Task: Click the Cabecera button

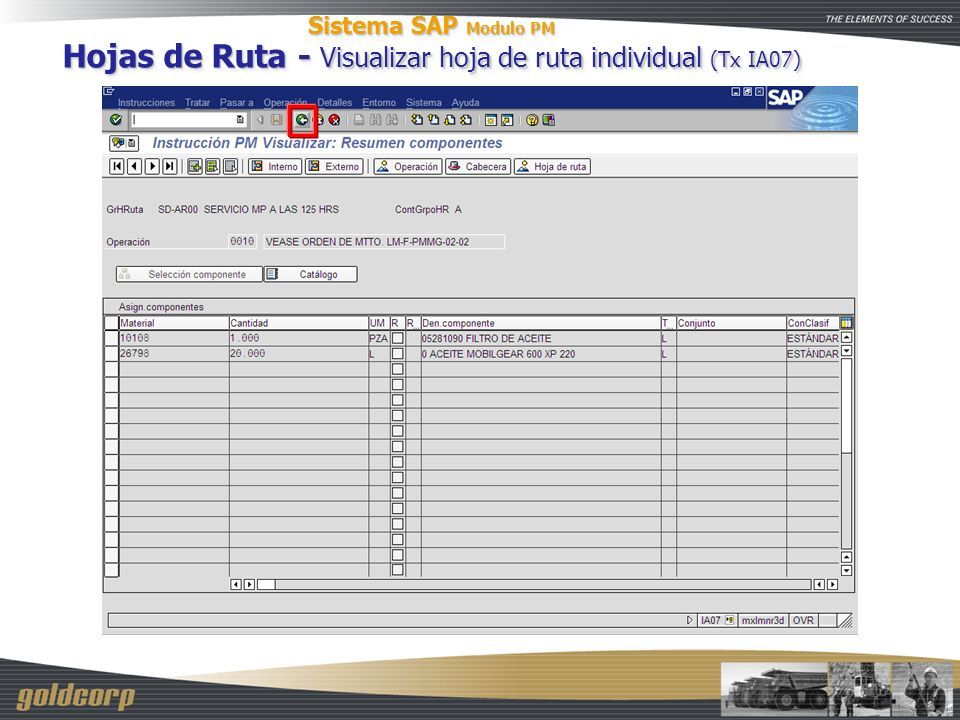Action: [x=478, y=166]
